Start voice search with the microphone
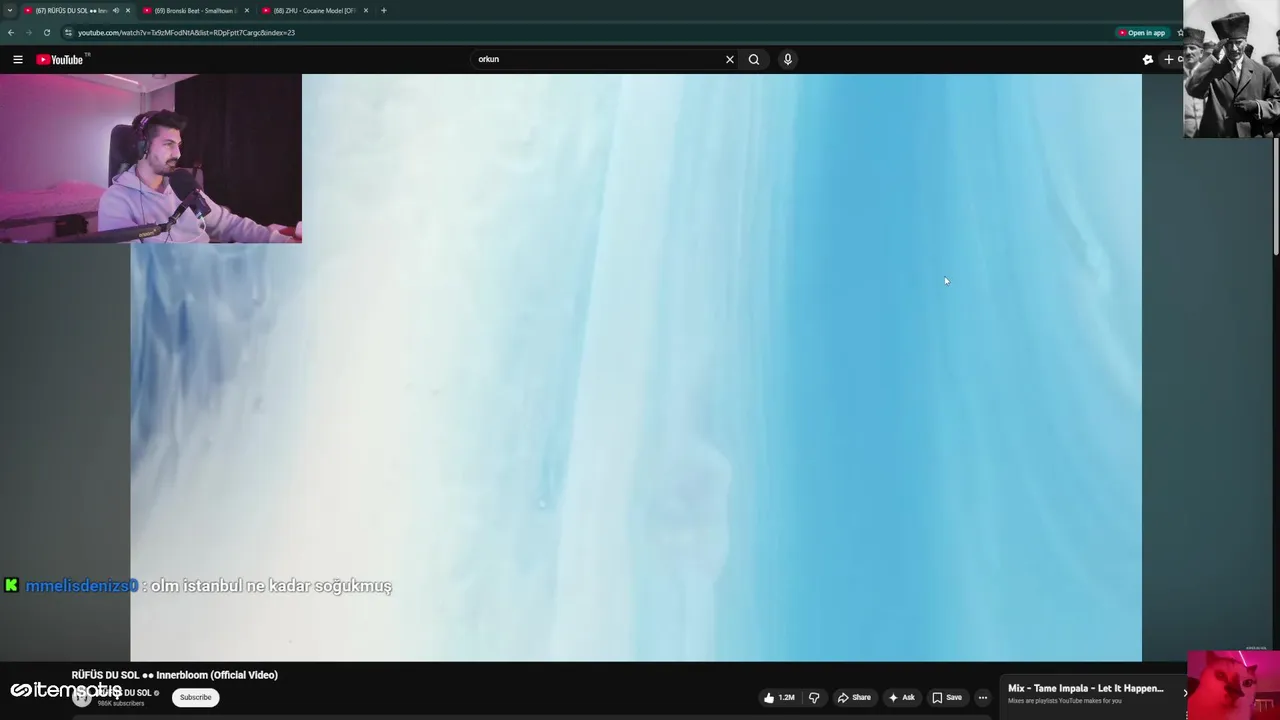 pos(788,59)
